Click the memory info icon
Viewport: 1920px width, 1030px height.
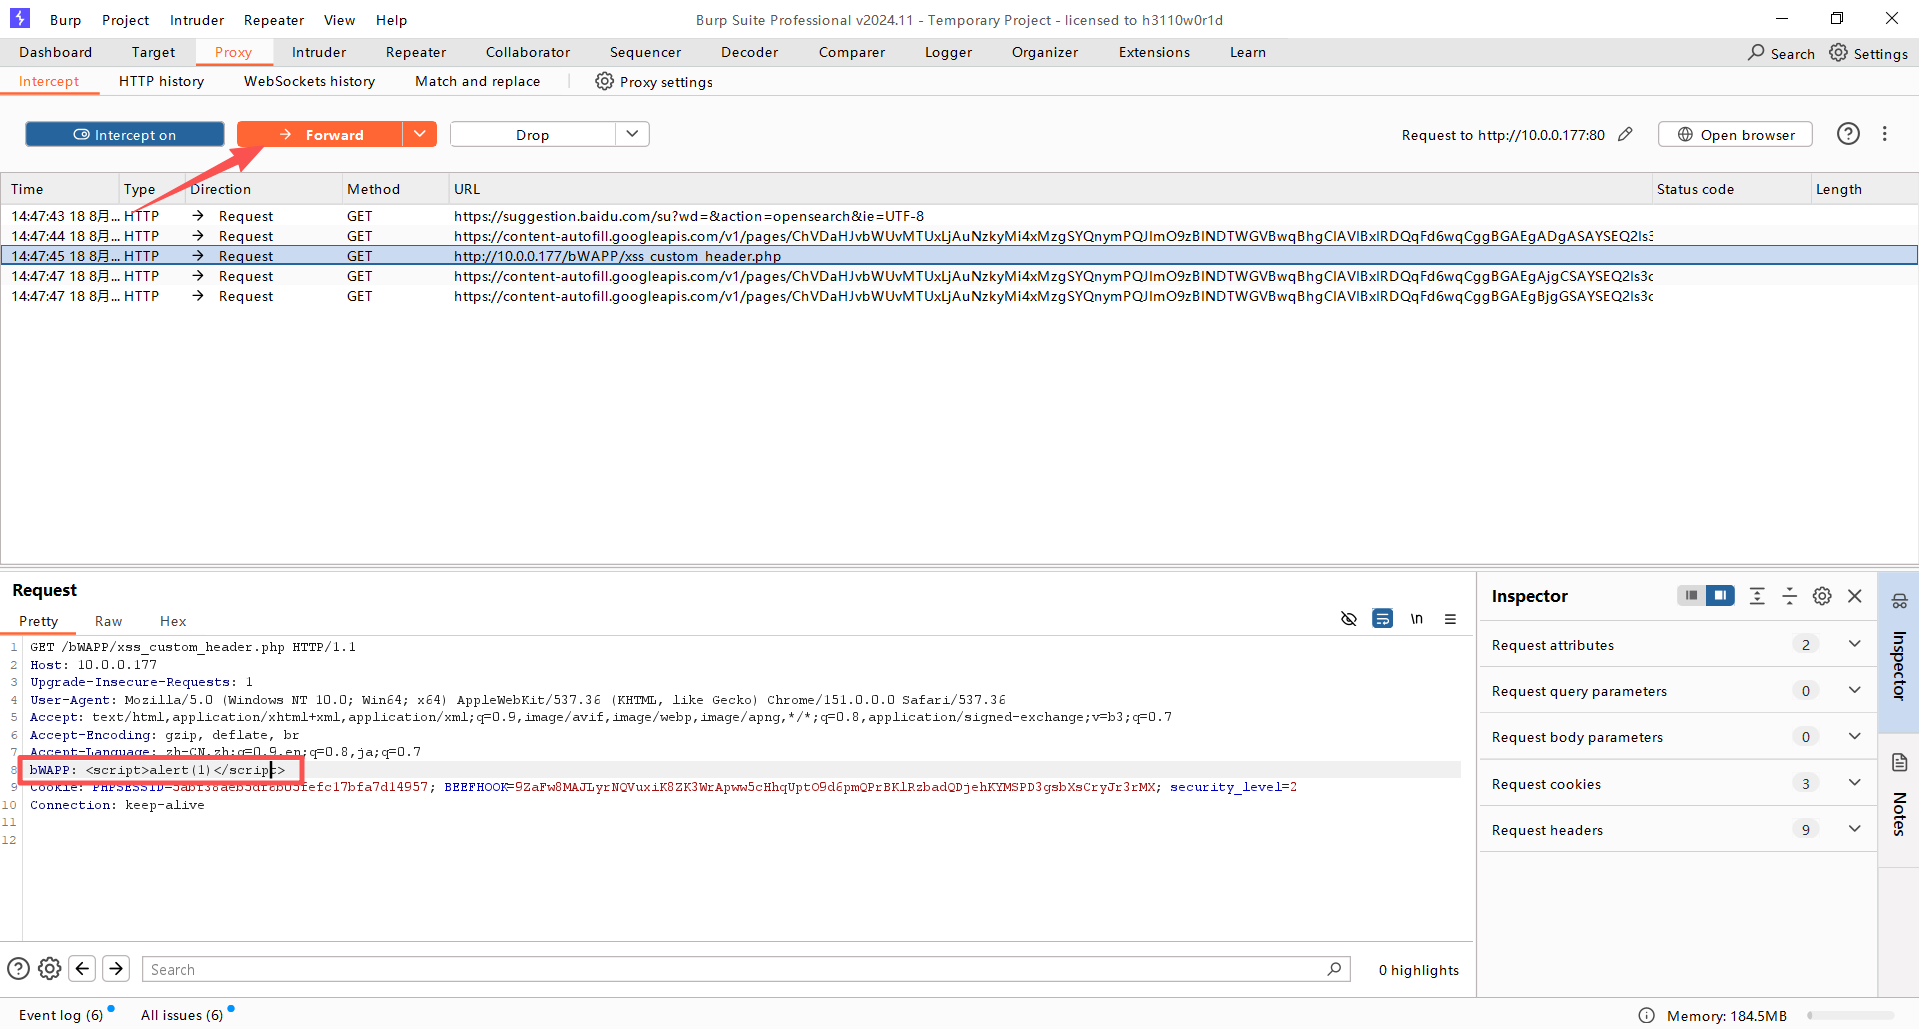point(1646,1015)
